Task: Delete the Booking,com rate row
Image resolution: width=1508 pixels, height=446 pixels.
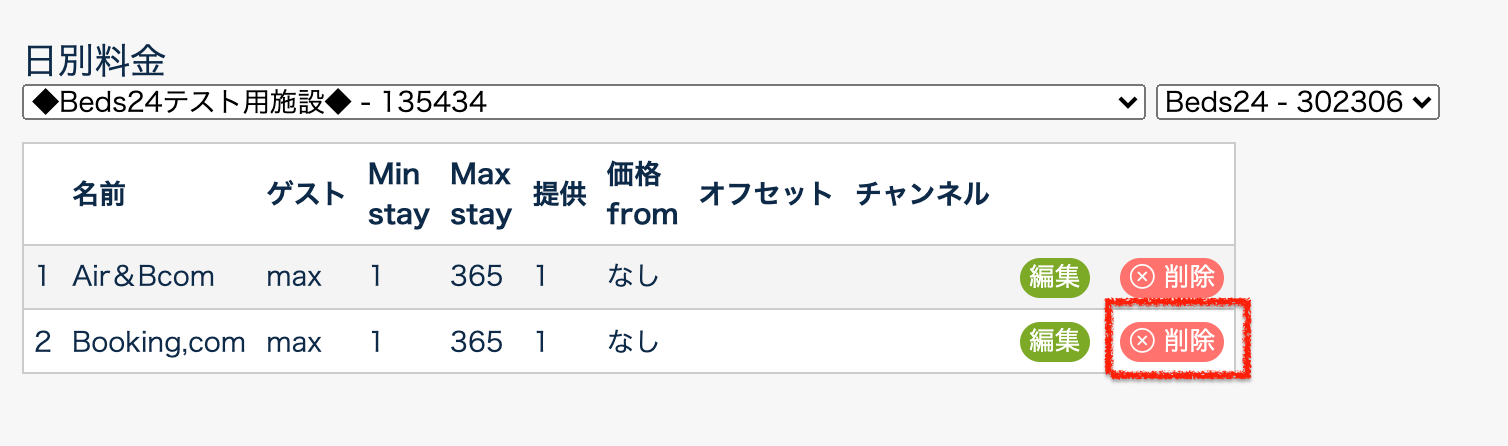Action: [1172, 342]
